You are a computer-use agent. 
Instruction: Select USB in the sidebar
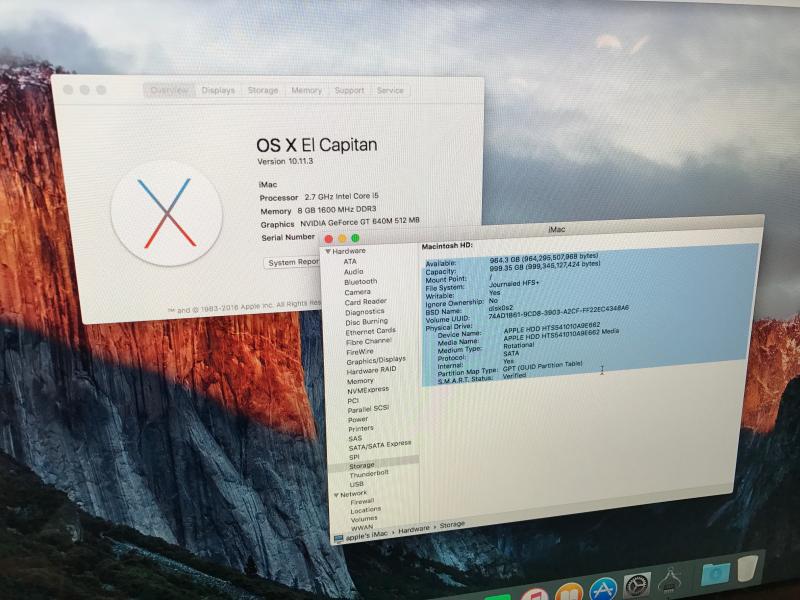[x=357, y=484]
